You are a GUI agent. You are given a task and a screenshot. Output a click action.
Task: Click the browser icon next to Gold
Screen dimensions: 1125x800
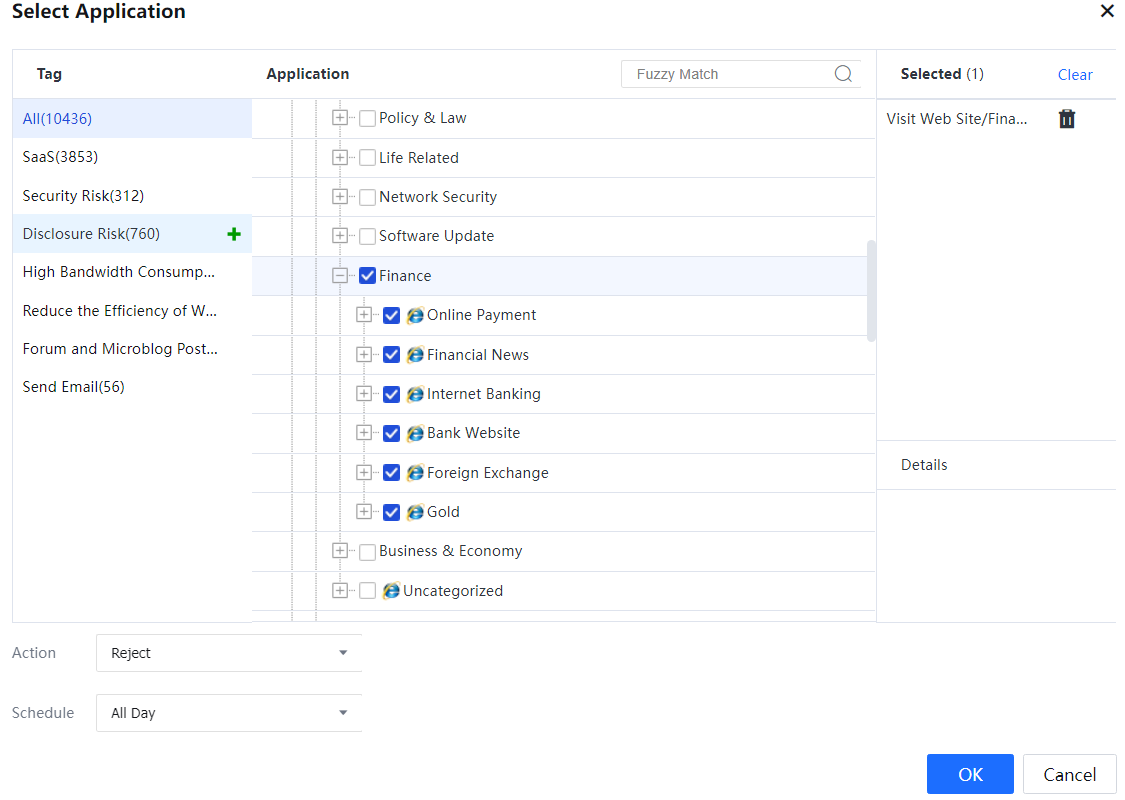pos(415,512)
